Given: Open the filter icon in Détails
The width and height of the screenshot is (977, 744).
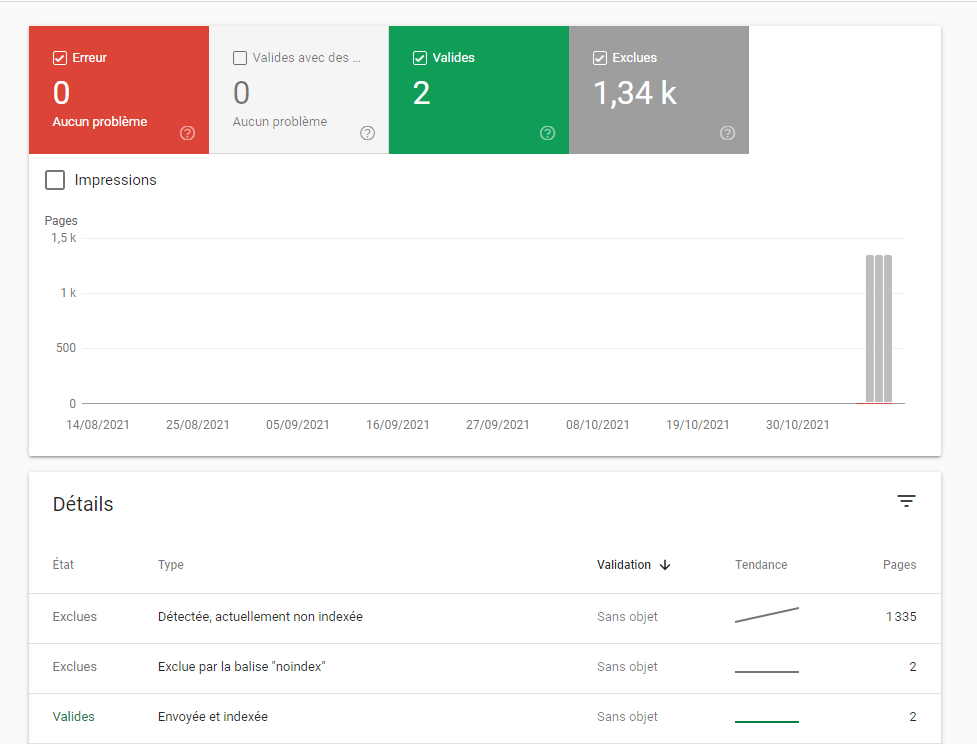Looking at the screenshot, I should [x=906, y=502].
